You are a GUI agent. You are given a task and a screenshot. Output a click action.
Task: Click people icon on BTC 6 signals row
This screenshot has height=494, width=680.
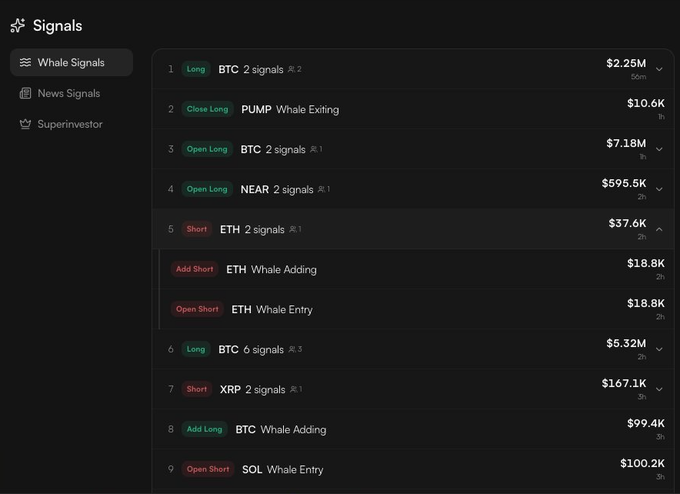tap(292, 349)
